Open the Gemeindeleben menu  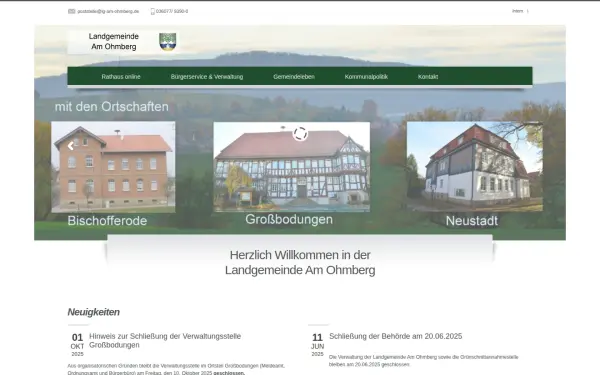[294, 77]
